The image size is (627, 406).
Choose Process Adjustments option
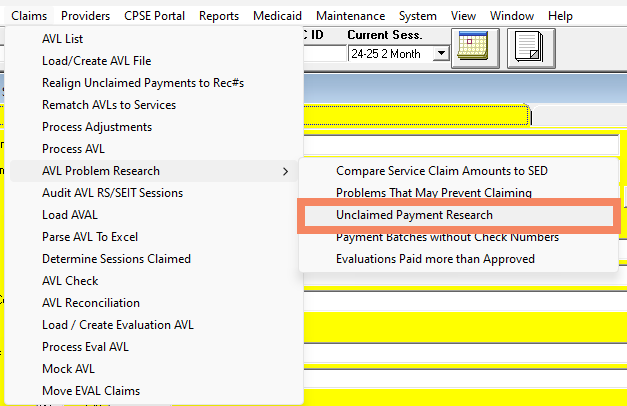point(96,127)
